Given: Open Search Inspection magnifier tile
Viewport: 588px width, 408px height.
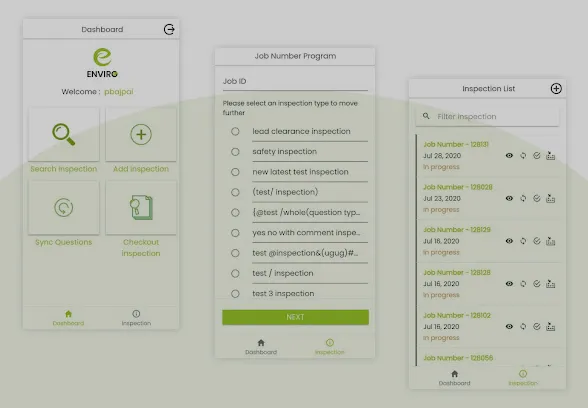Looking at the screenshot, I should point(64,134).
